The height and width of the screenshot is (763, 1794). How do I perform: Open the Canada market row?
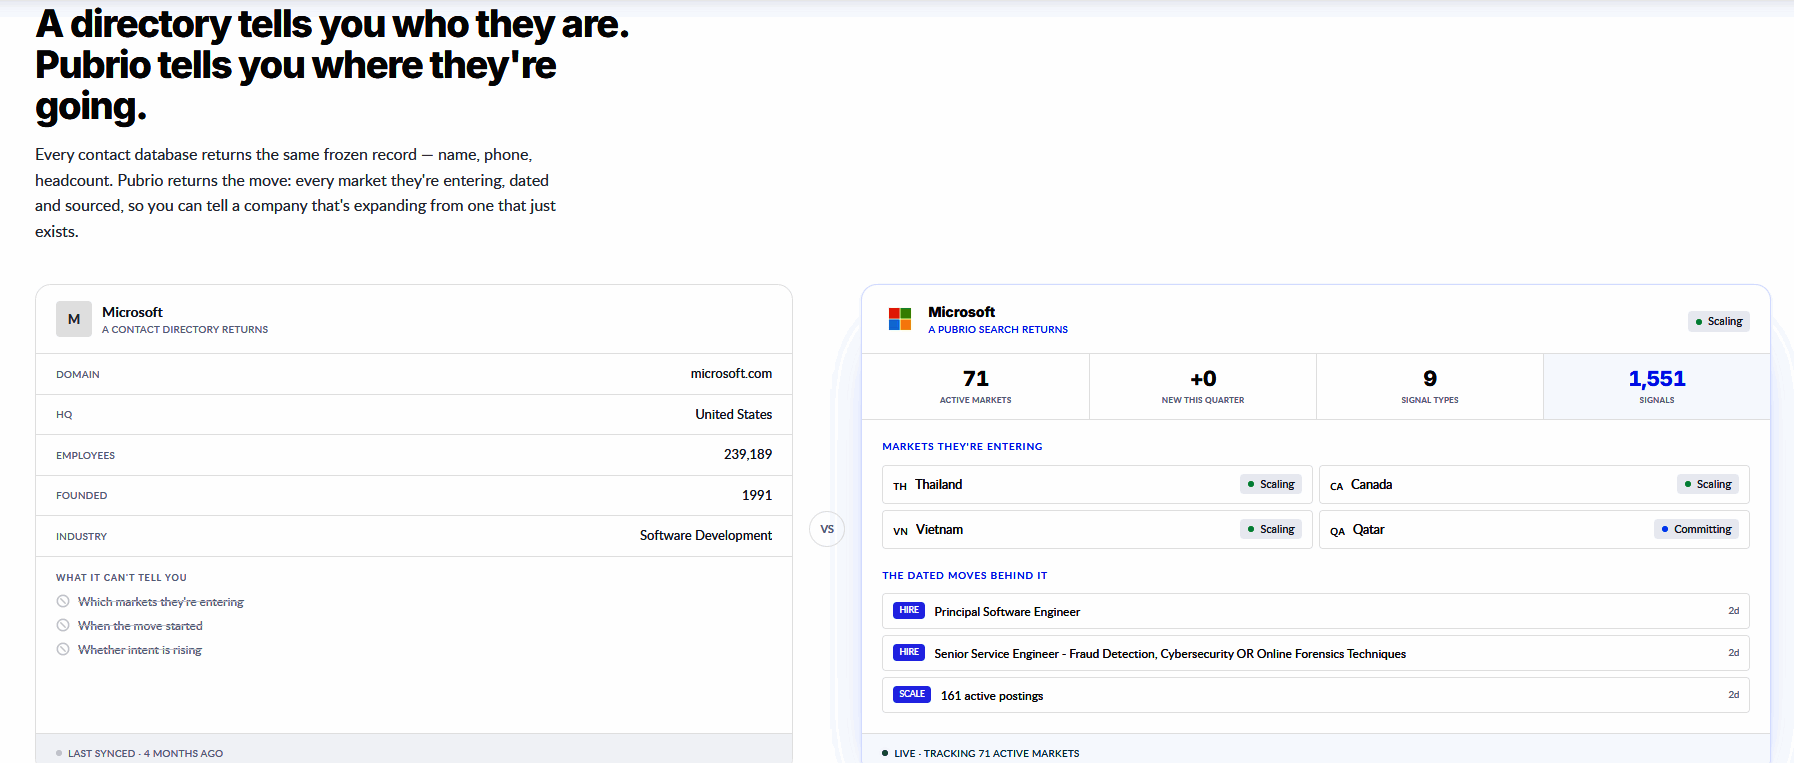pyautogui.click(x=1534, y=484)
